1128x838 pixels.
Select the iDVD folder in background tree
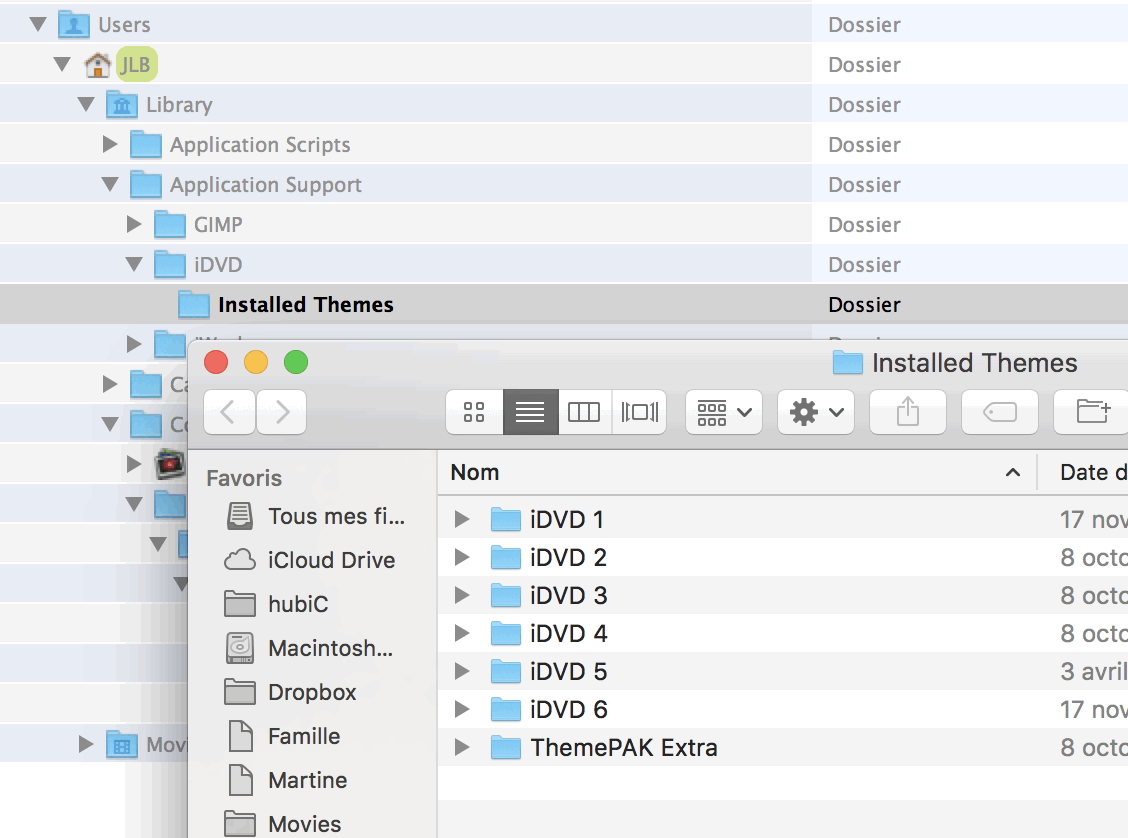coord(564,265)
